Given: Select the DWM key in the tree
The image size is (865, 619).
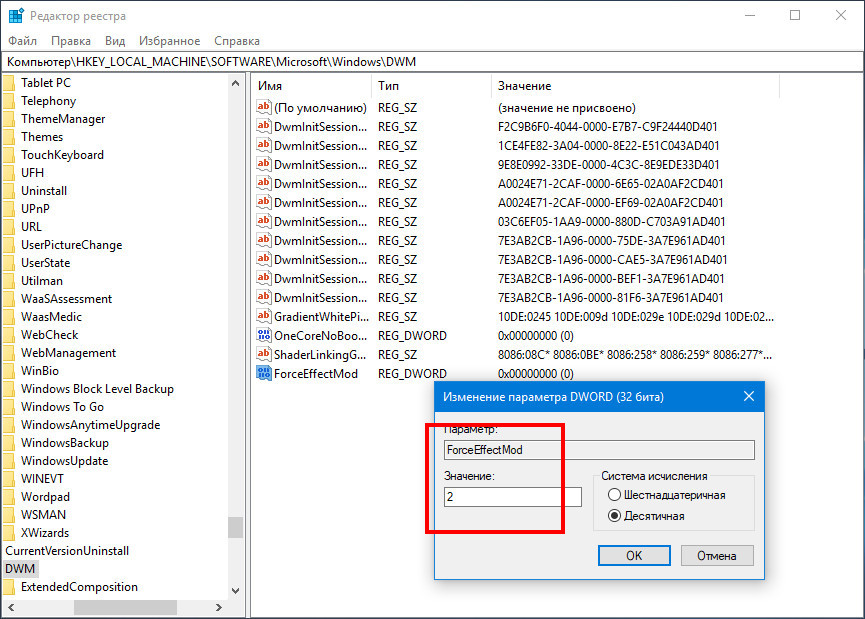Looking at the screenshot, I should pos(20,569).
